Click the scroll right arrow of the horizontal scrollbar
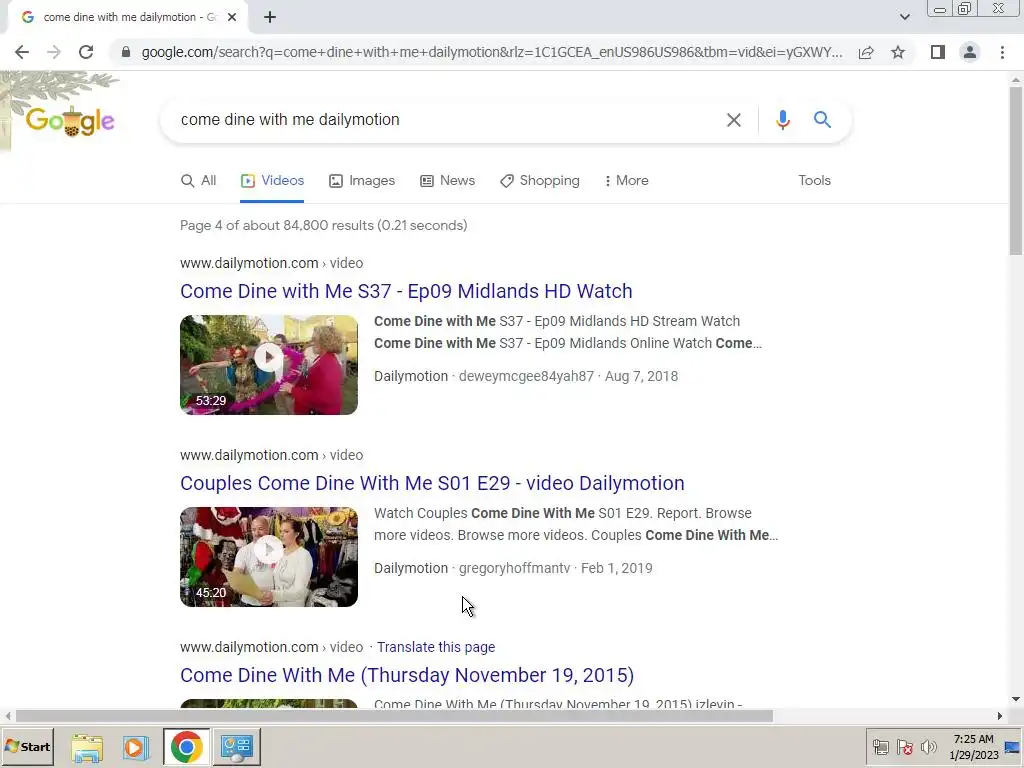1024x768 pixels. (x=1000, y=716)
